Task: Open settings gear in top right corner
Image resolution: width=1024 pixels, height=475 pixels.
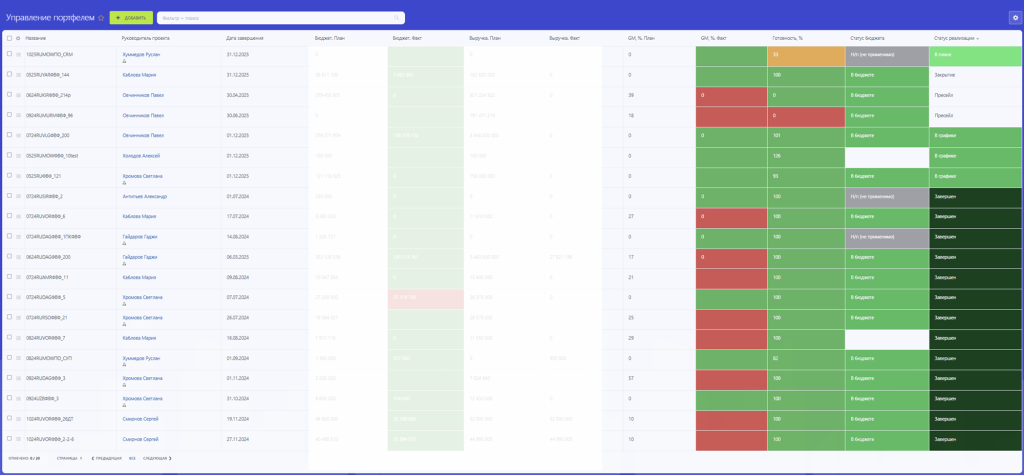Action: click(x=1015, y=17)
